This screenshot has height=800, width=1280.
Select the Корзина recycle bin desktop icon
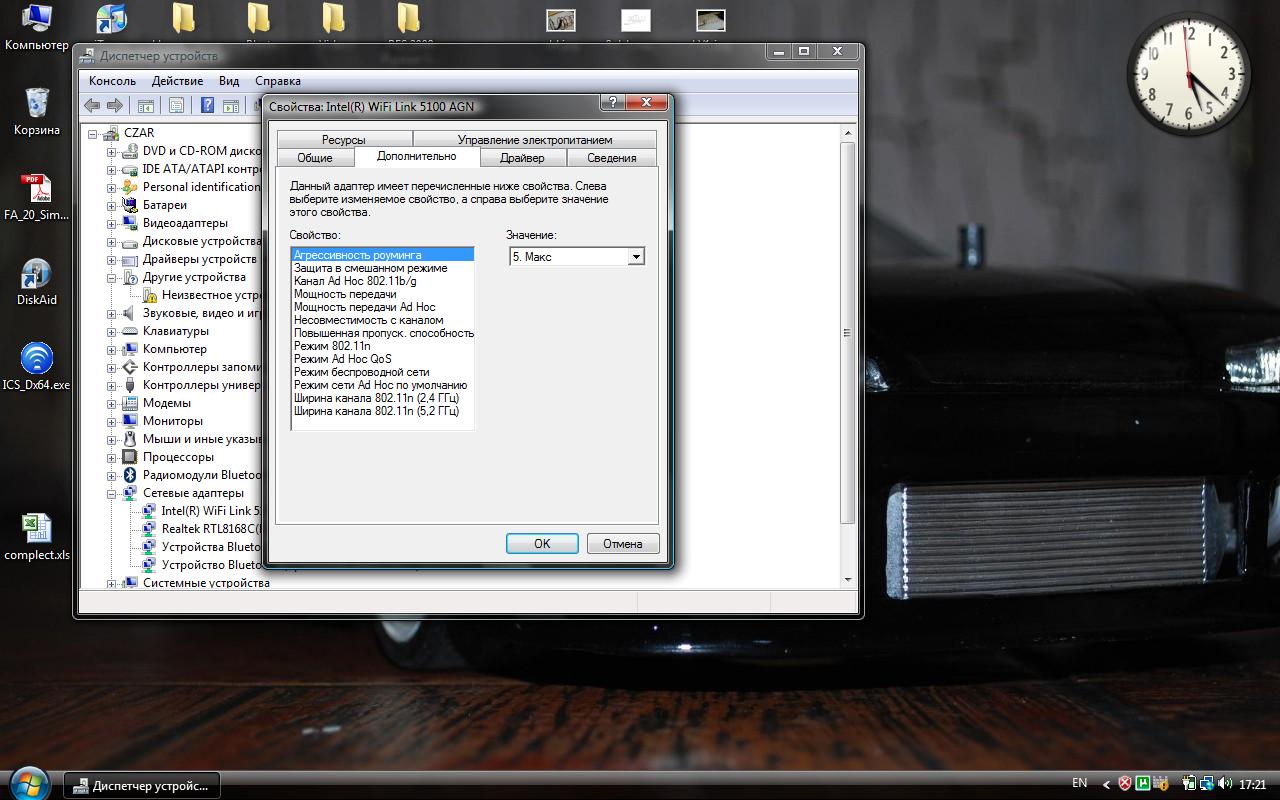pyautogui.click(x=37, y=111)
